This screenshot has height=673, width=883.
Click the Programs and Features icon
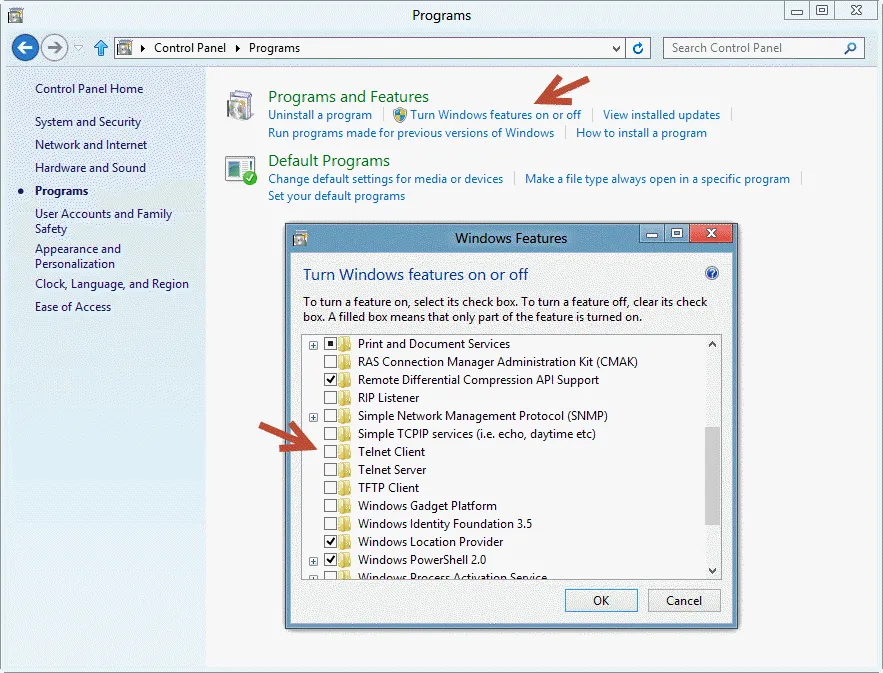point(239,104)
